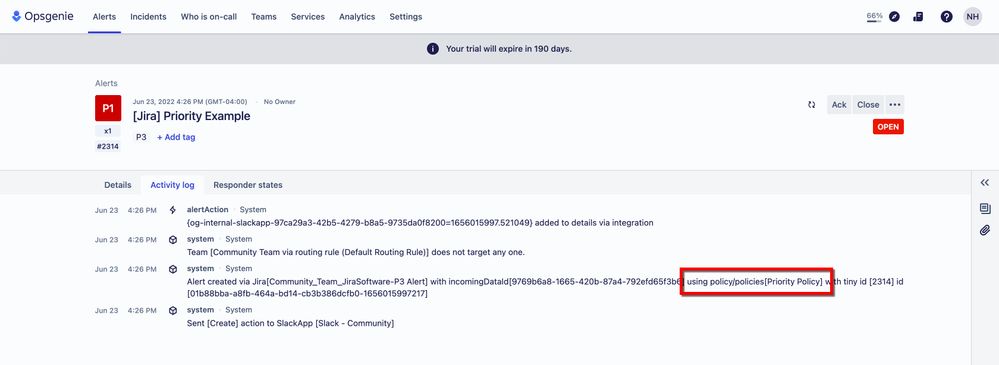Close the alert with Close button
999x365 pixels.
(868, 104)
